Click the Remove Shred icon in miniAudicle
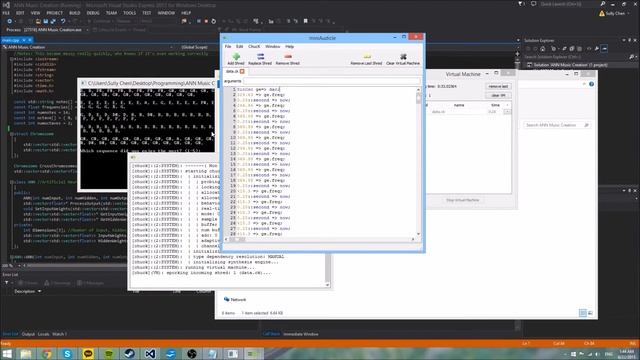The width and height of the screenshot is (640, 360). (288, 58)
